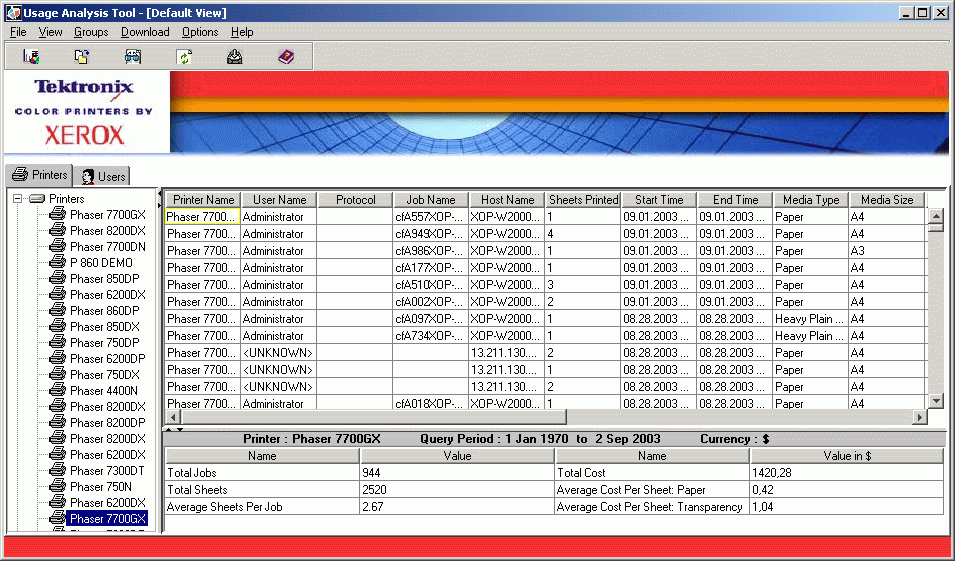Click the table's horizontal scrollbar right arrow
Viewport: 955px width, 561px height.
(x=920, y=417)
